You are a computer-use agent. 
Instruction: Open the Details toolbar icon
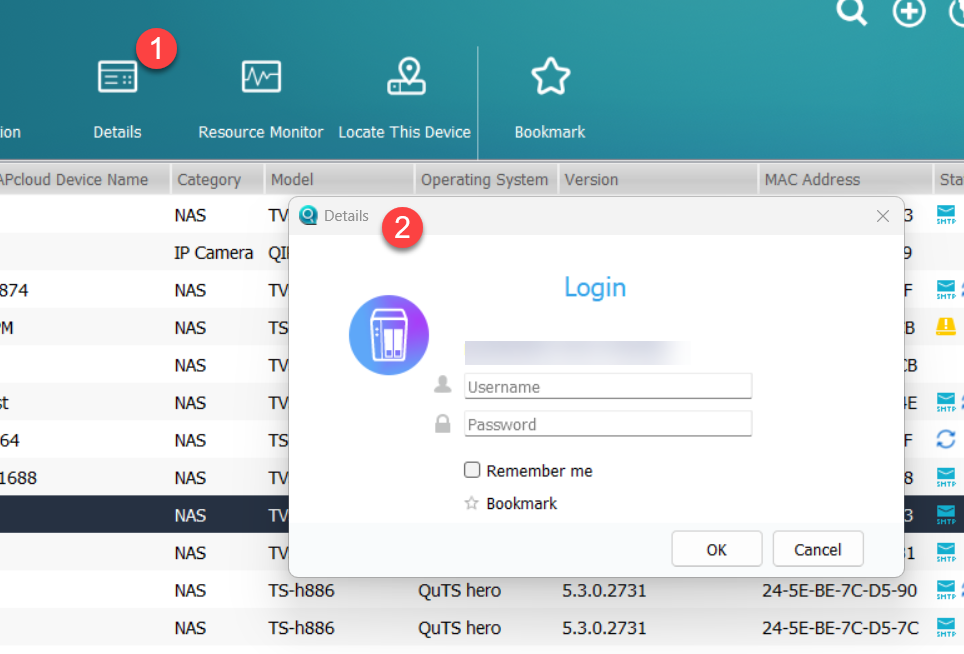pos(117,78)
